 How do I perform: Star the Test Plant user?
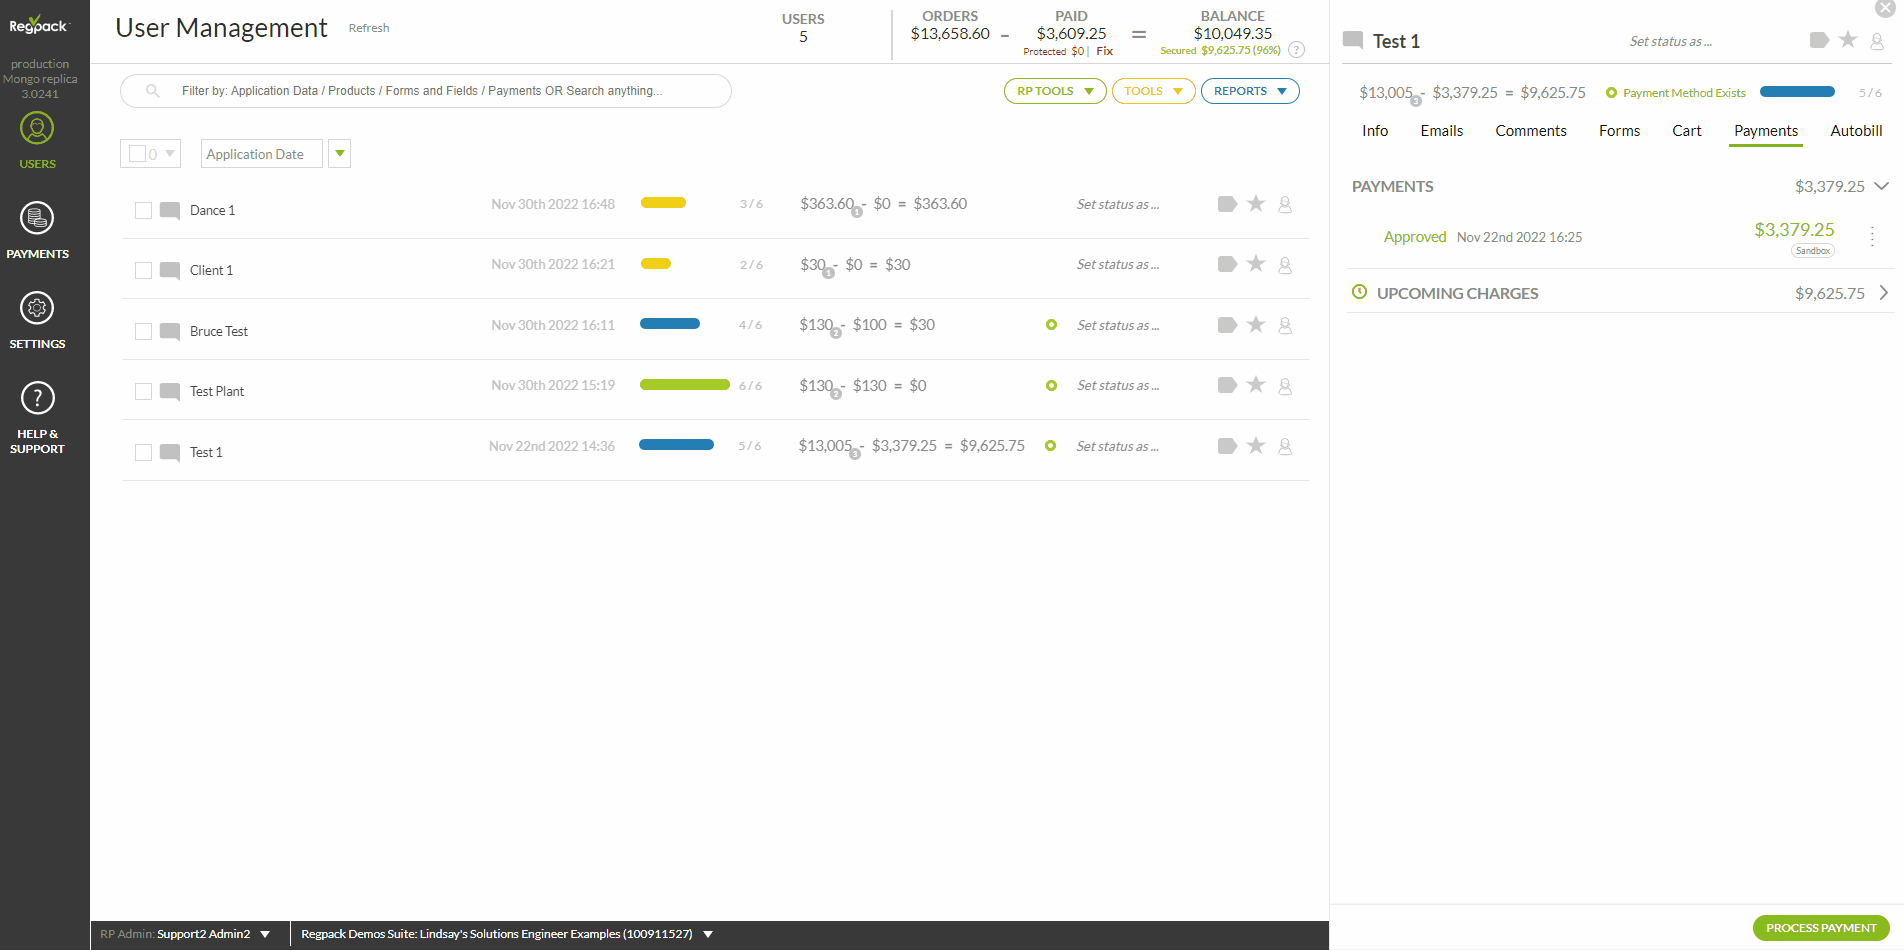click(1256, 384)
